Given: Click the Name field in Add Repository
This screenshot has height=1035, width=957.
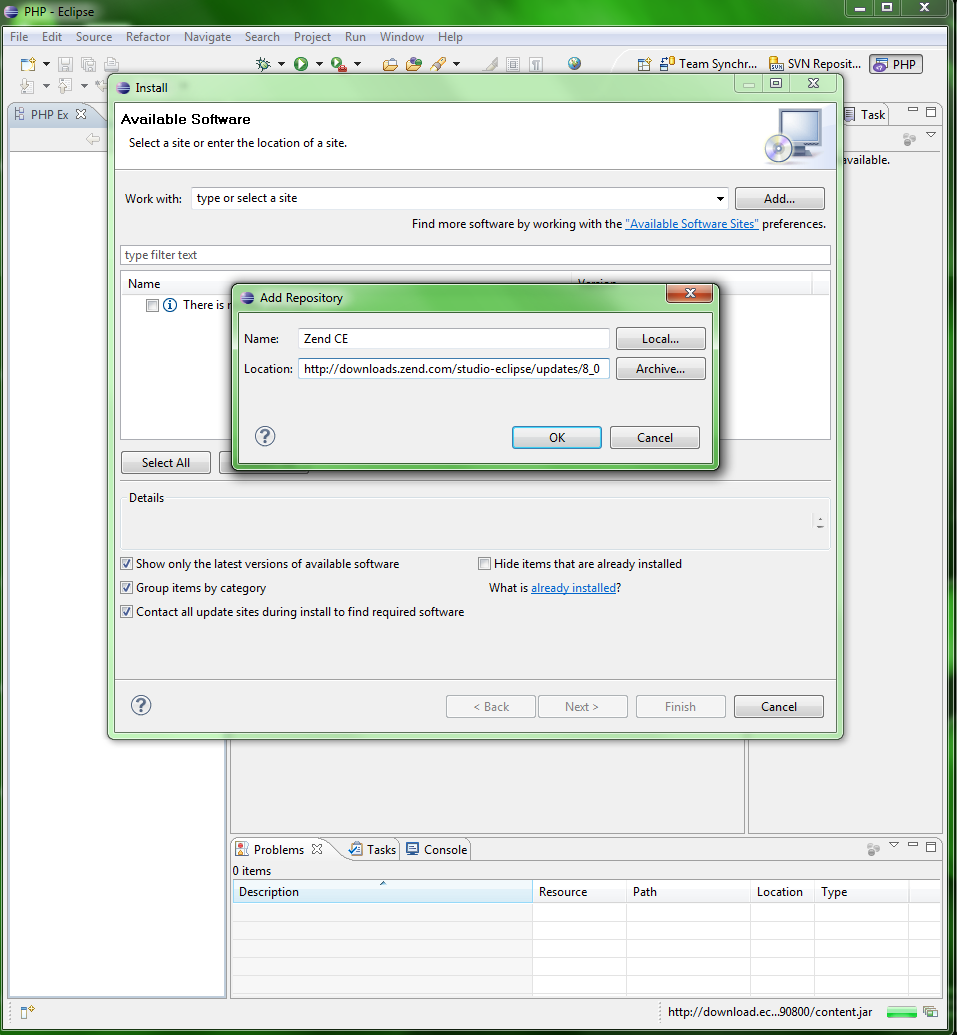Looking at the screenshot, I should [453, 339].
